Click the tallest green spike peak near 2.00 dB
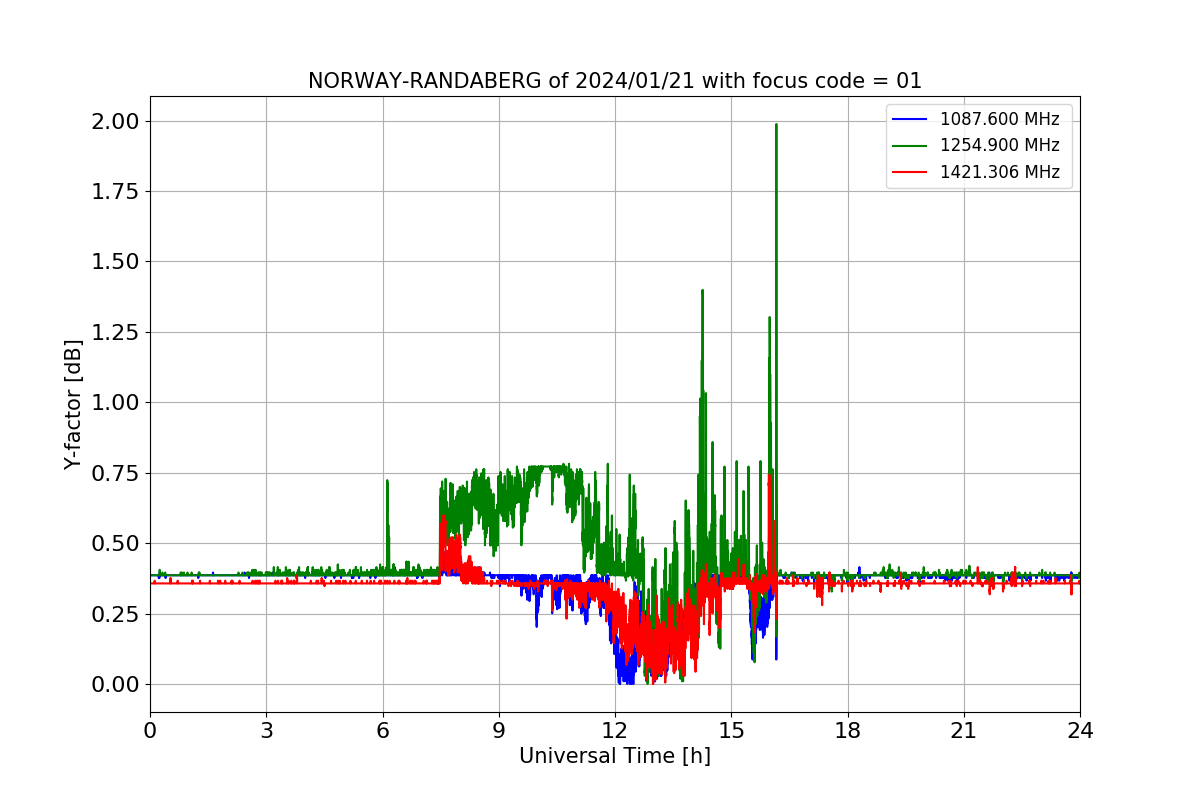The height and width of the screenshot is (800, 1200). [776, 126]
